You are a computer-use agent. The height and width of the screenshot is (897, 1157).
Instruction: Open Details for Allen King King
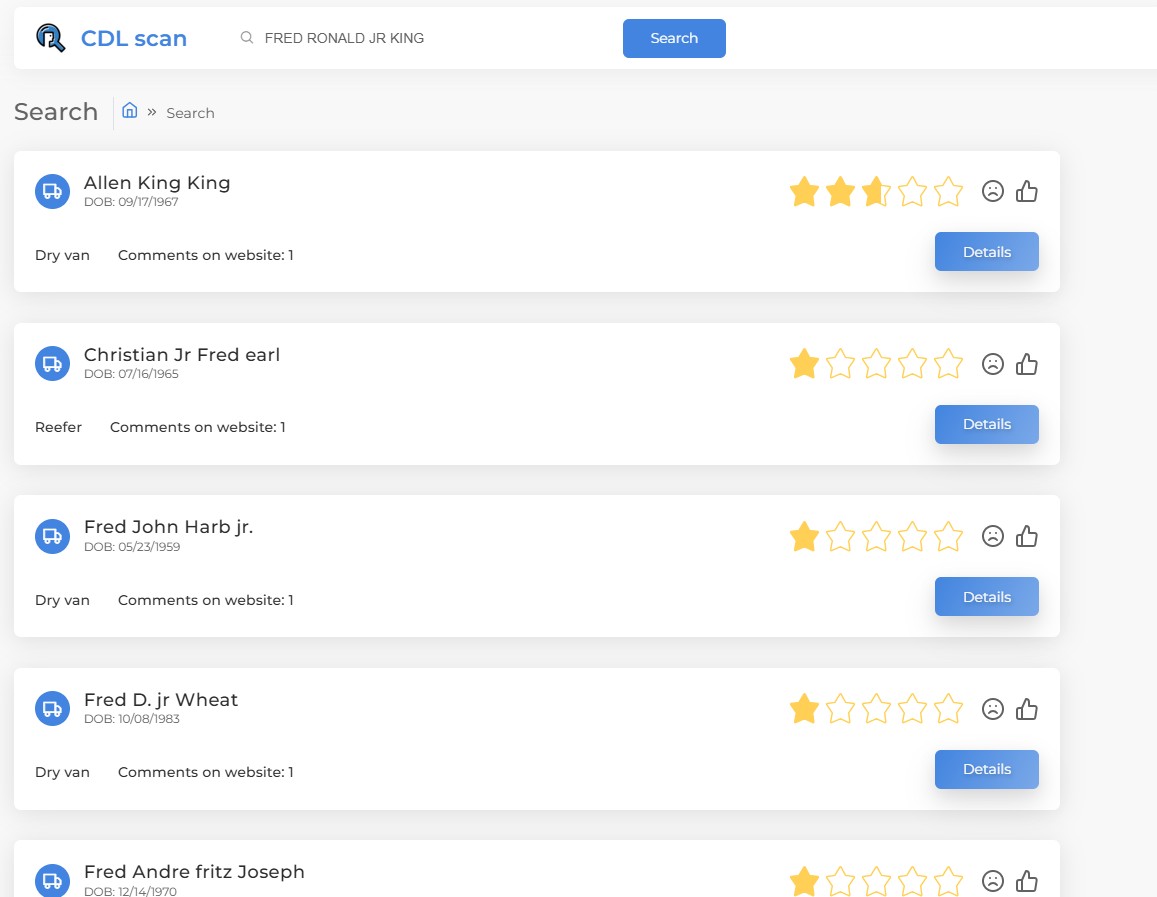point(986,252)
